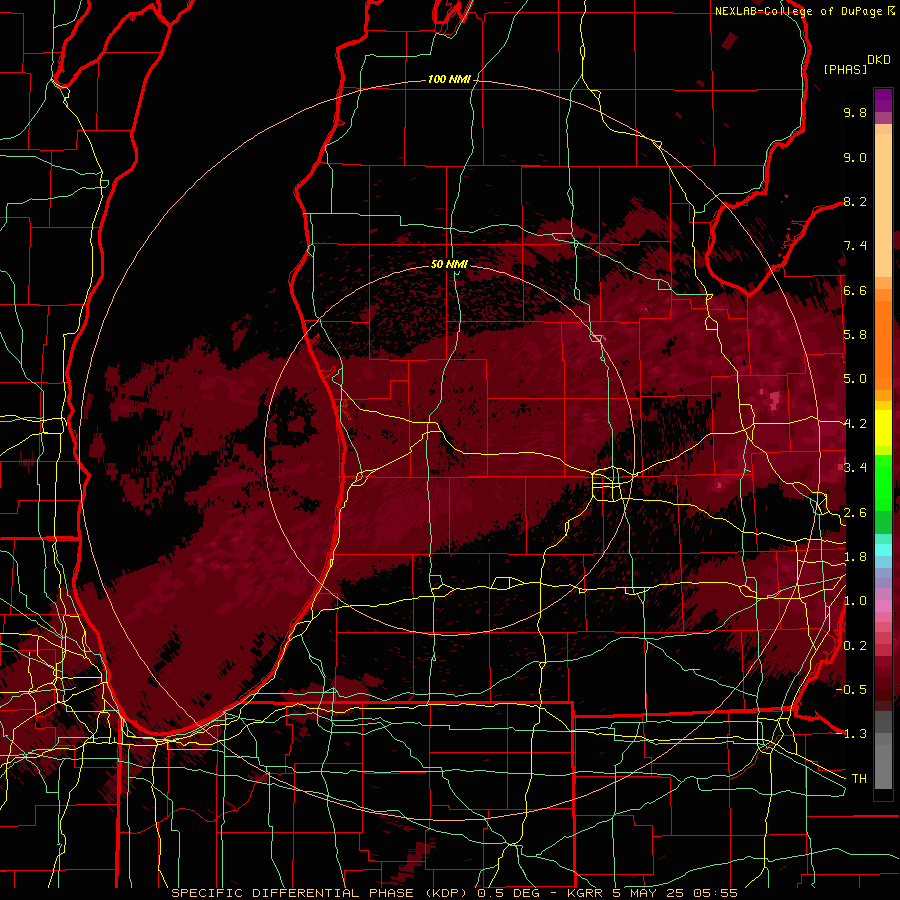Click the 9.0 scale value
The width and height of the screenshot is (900, 900).
(855, 157)
